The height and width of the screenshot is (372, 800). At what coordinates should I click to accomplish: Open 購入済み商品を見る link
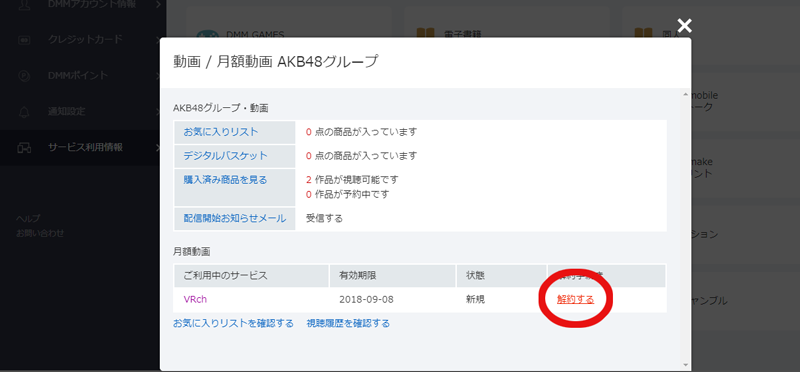[x=226, y=180]
